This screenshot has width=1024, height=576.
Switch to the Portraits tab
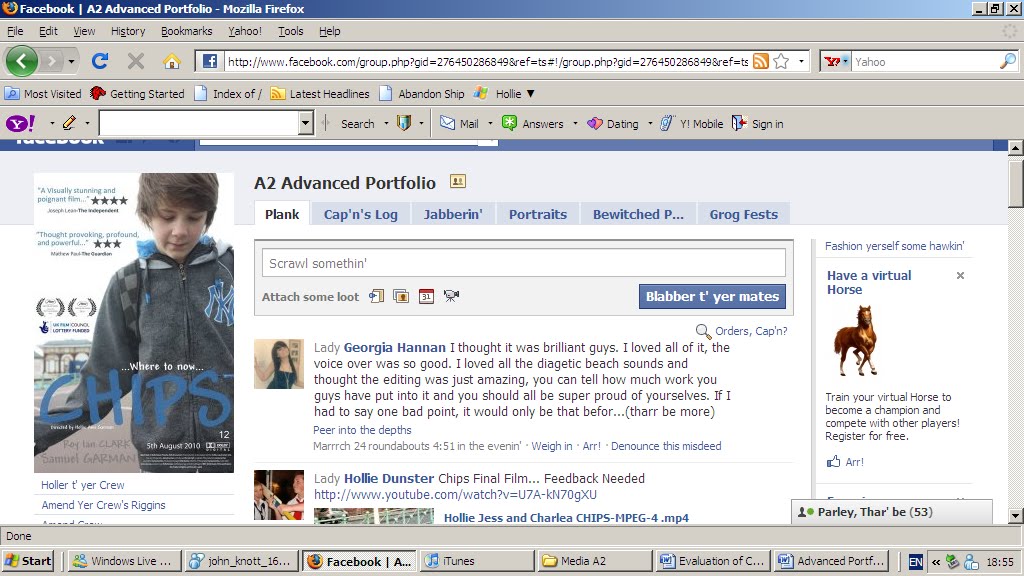point(538,214)
